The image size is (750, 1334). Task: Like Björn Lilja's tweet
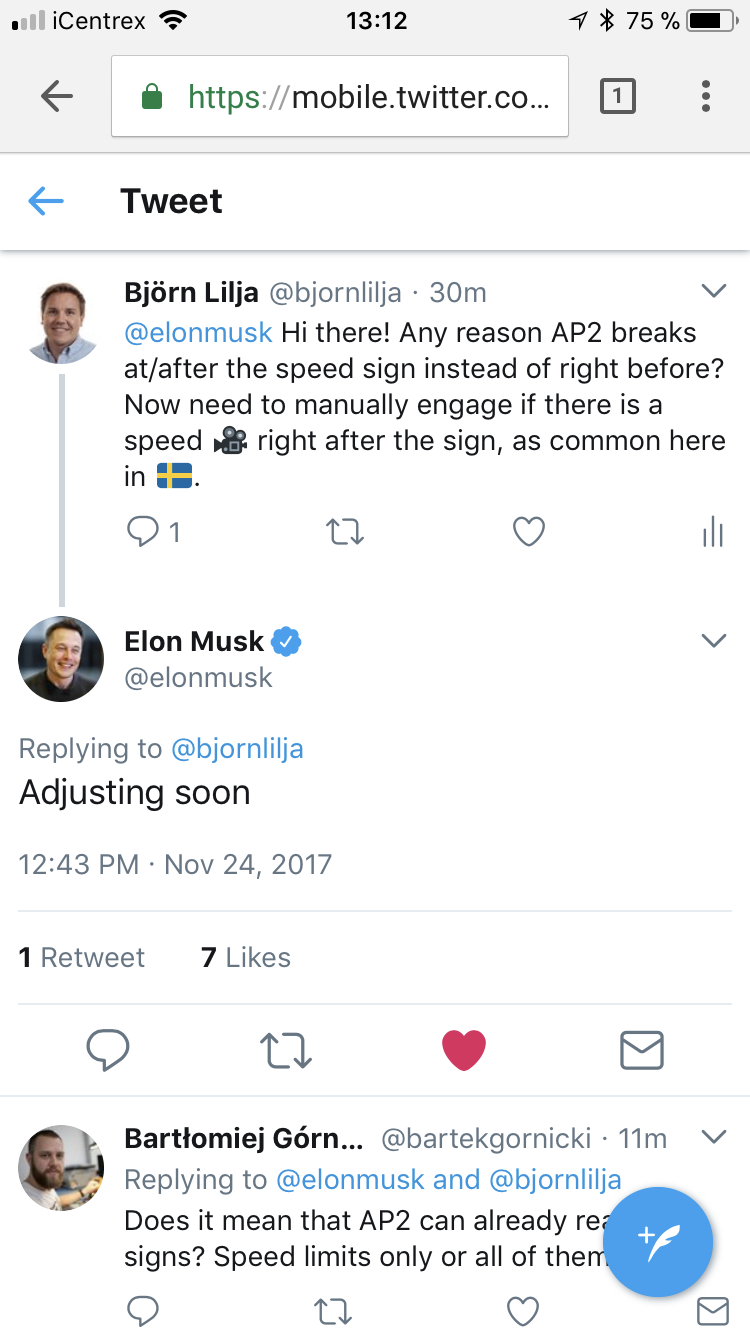tap(528, 532)
